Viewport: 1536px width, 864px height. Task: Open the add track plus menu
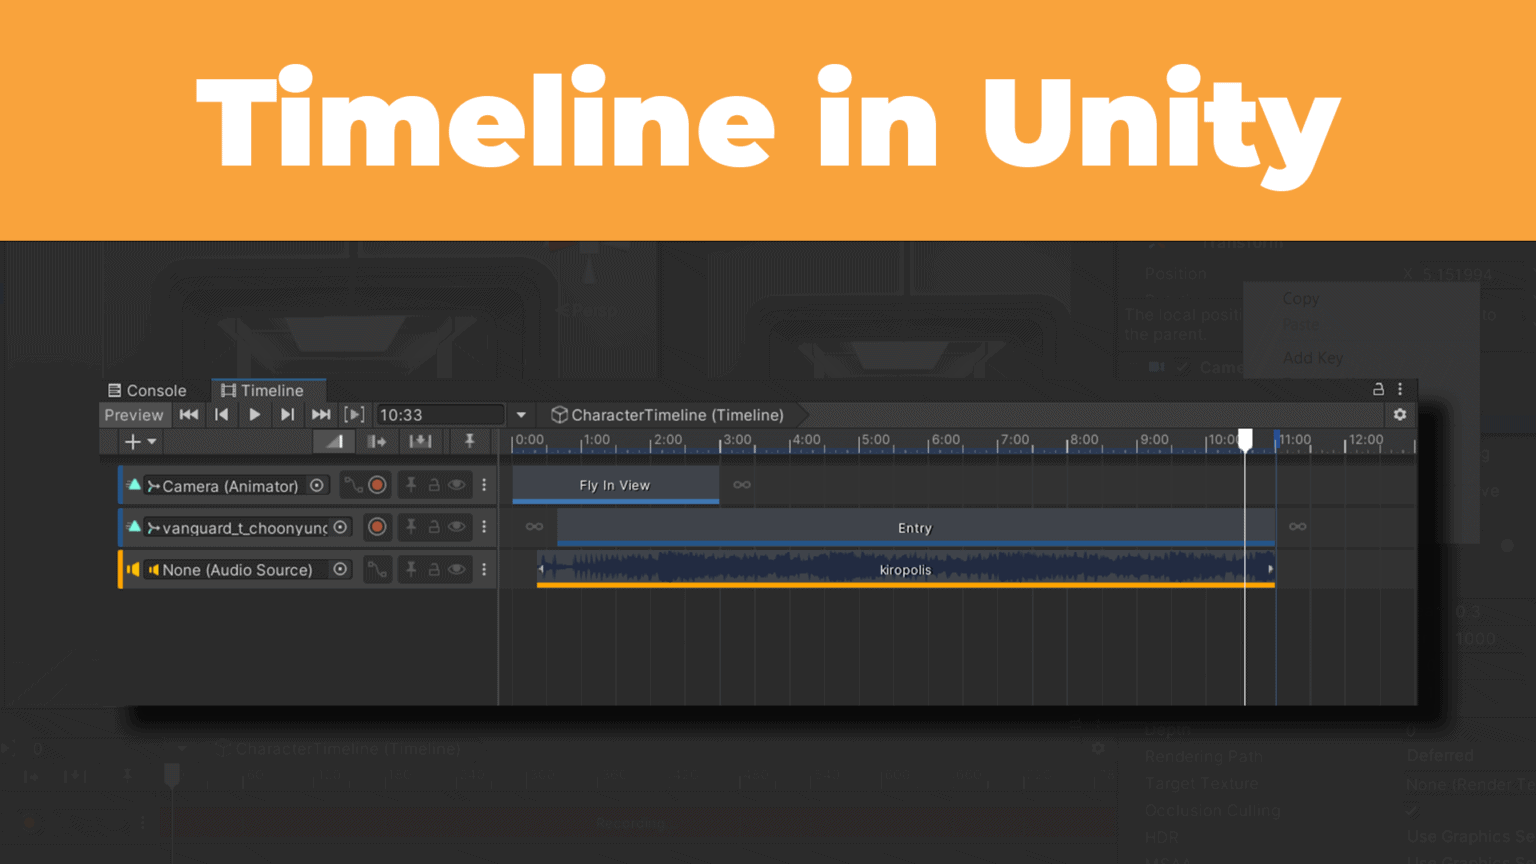tap(132, 441)
